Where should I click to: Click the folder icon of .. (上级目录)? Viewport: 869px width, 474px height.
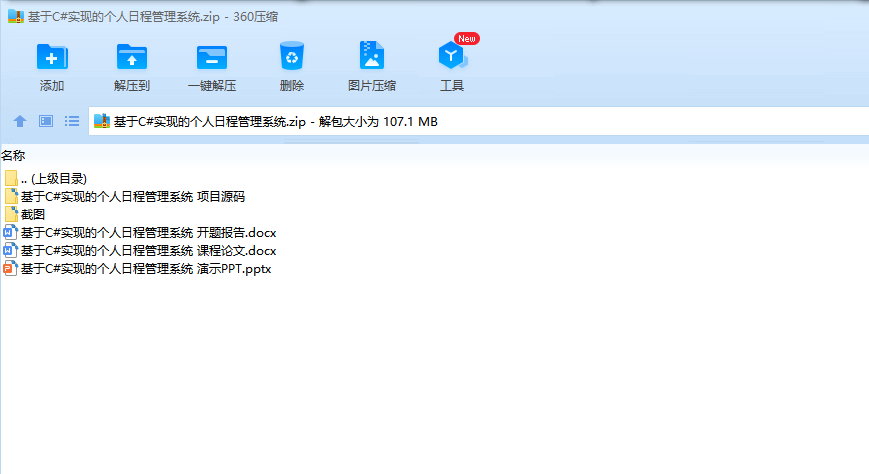[11, 178]
